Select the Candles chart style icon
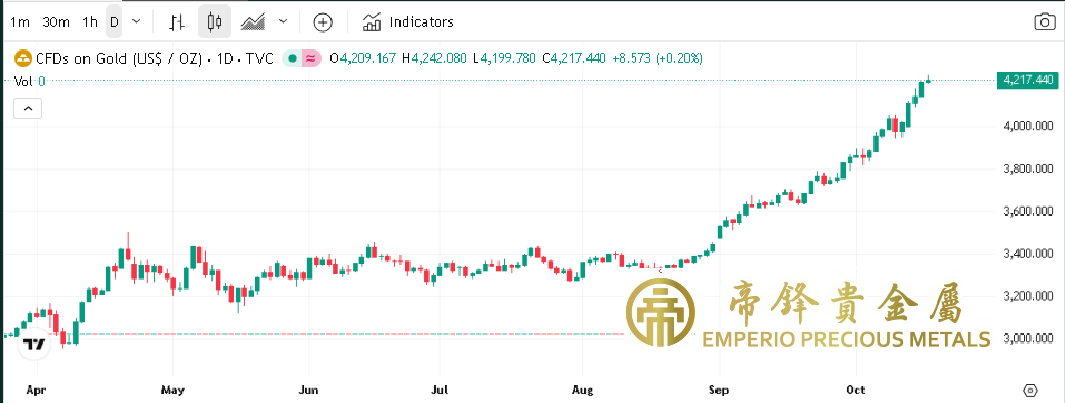The height and width of the screenshot is (404, 1065). click(213, 21)
